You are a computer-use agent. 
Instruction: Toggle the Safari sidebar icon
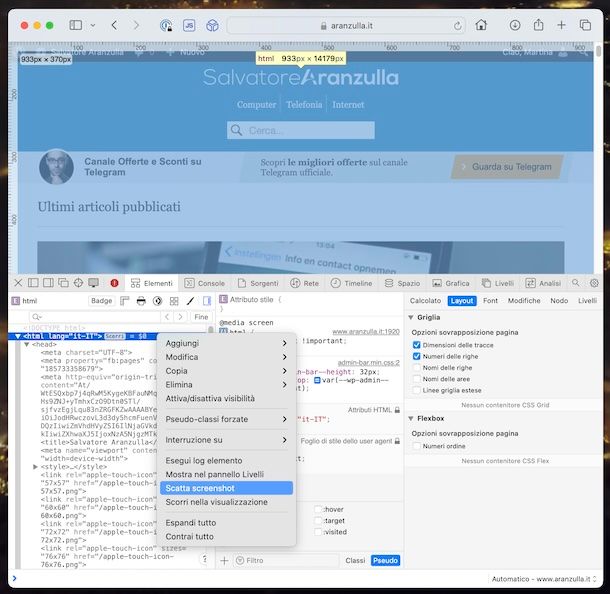point(75,25)
